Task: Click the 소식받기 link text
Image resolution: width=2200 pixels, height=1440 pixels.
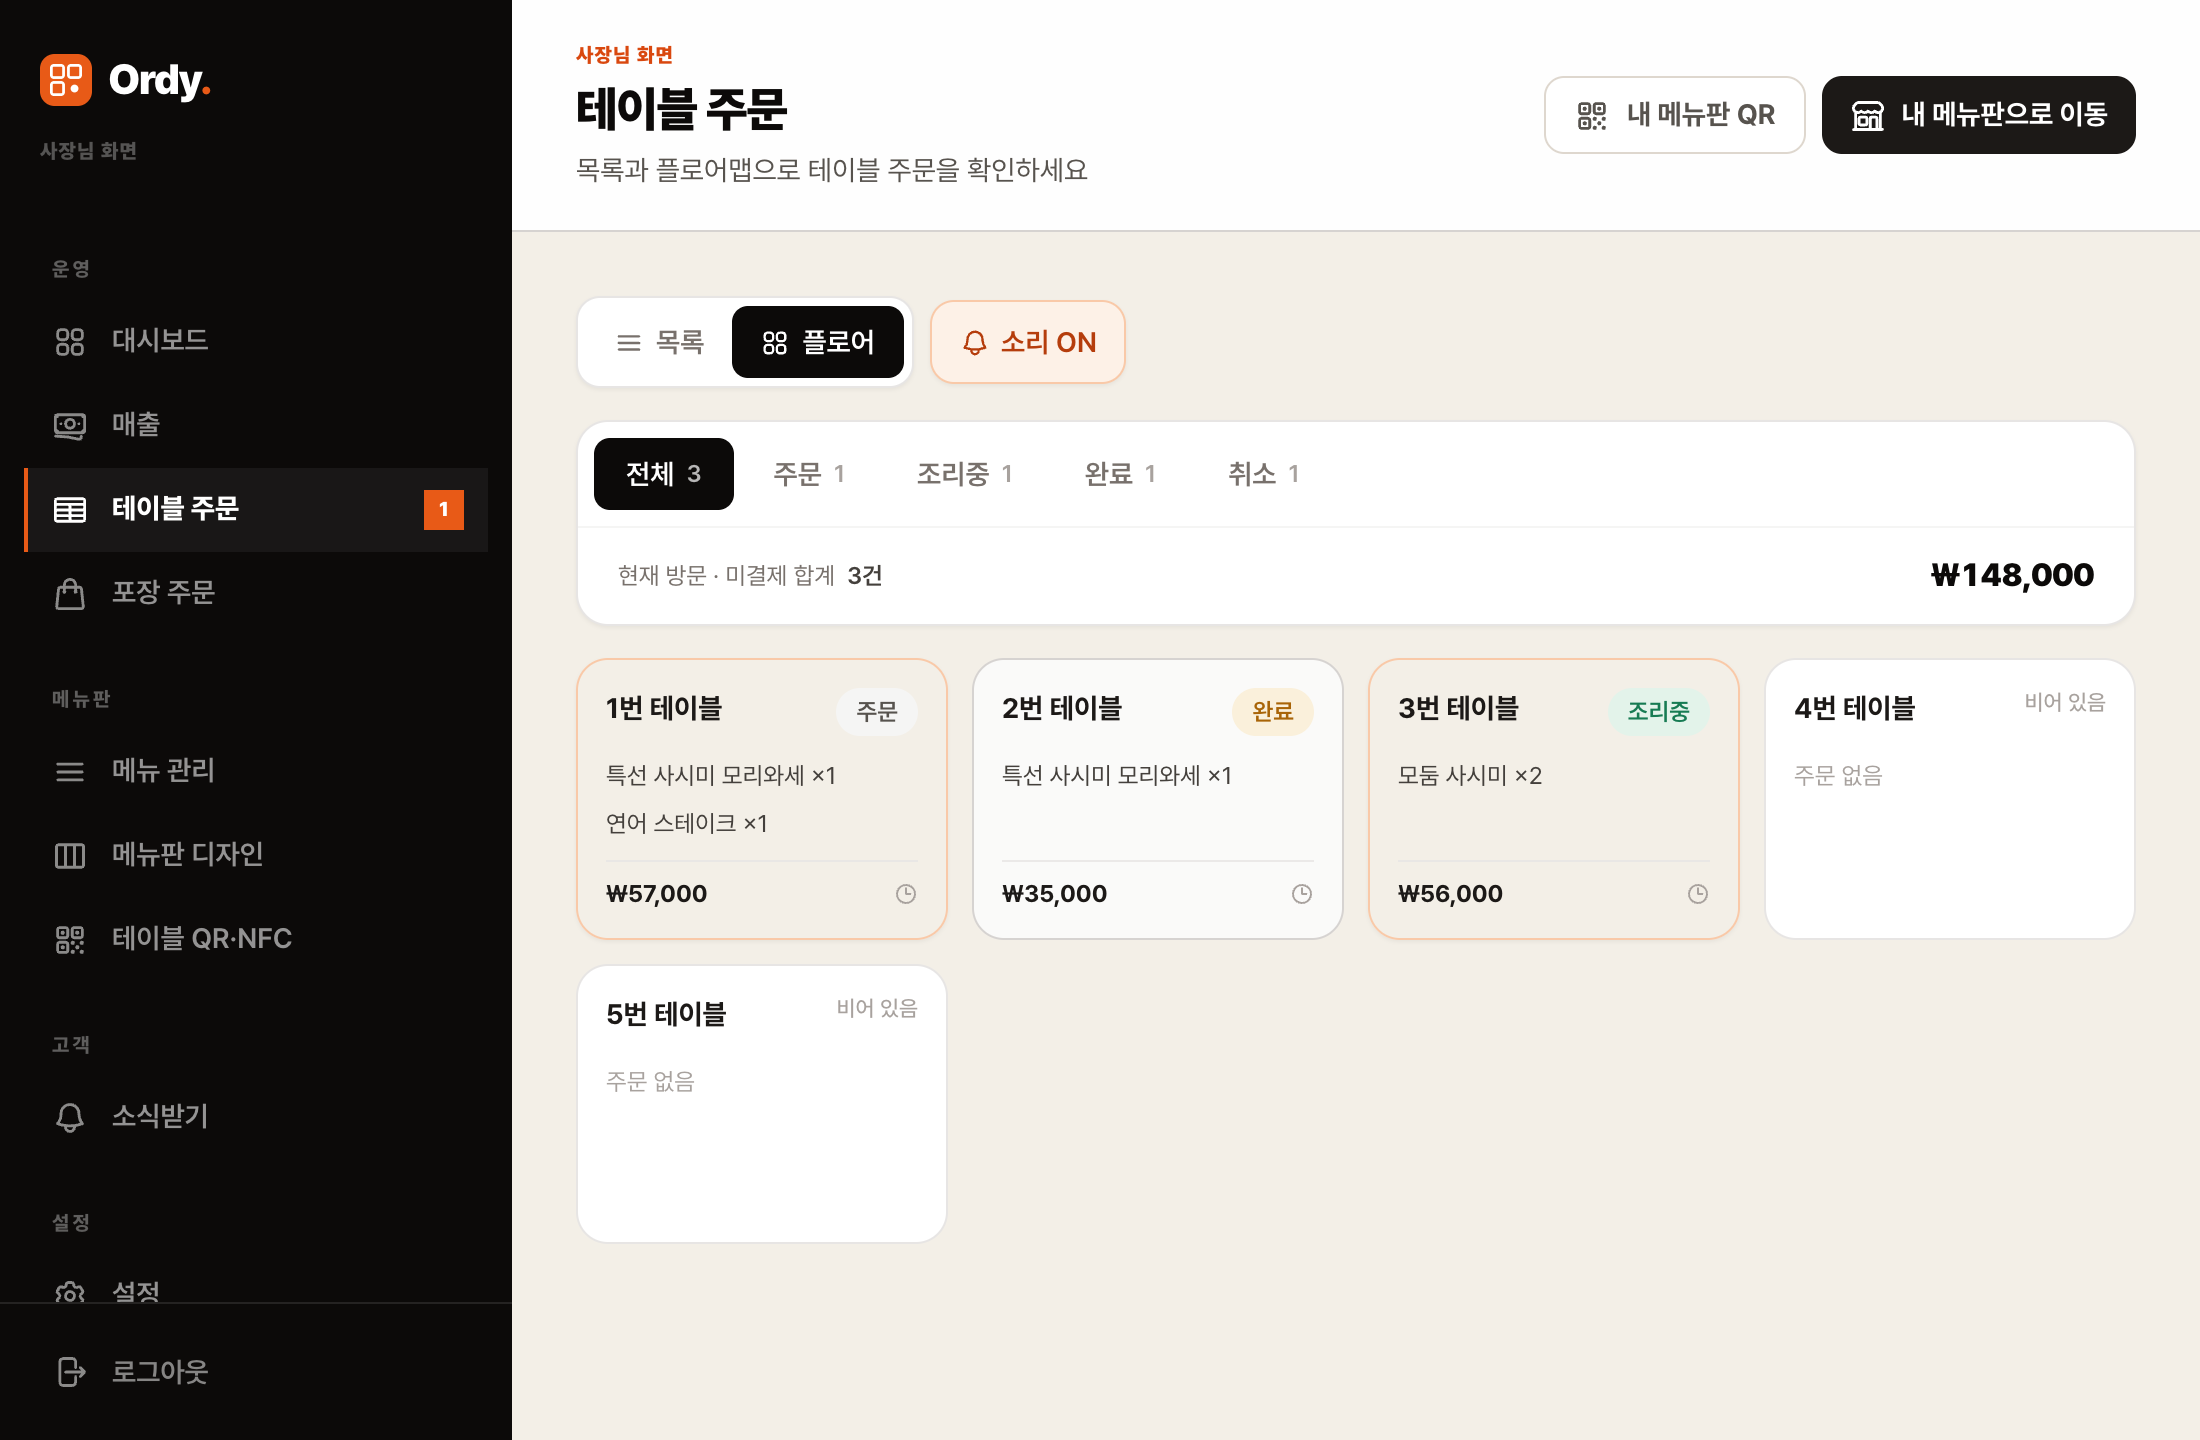Action: (x=160, y=1117)
